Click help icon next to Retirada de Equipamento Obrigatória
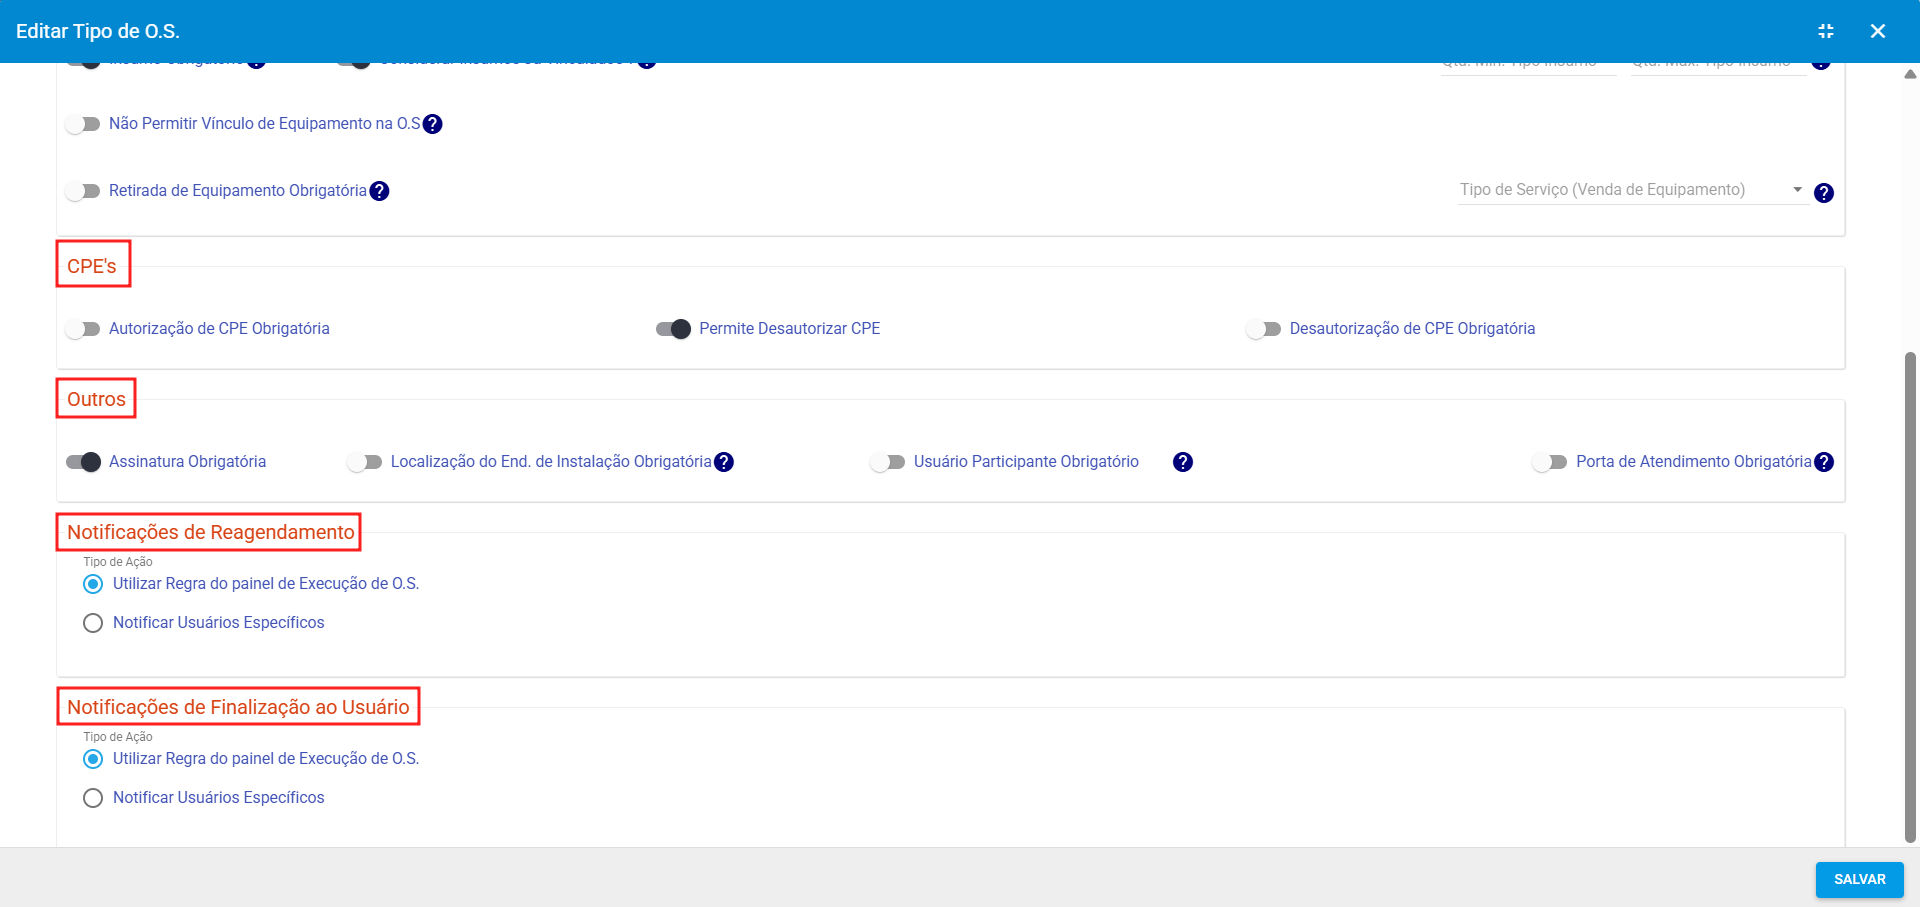The height and width of the screenshot is (907, 1920). tap(379, 191)
